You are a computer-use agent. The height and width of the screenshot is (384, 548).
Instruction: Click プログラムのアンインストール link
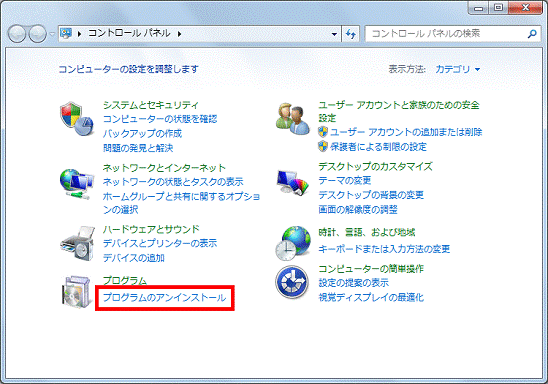tap(165, 298)
